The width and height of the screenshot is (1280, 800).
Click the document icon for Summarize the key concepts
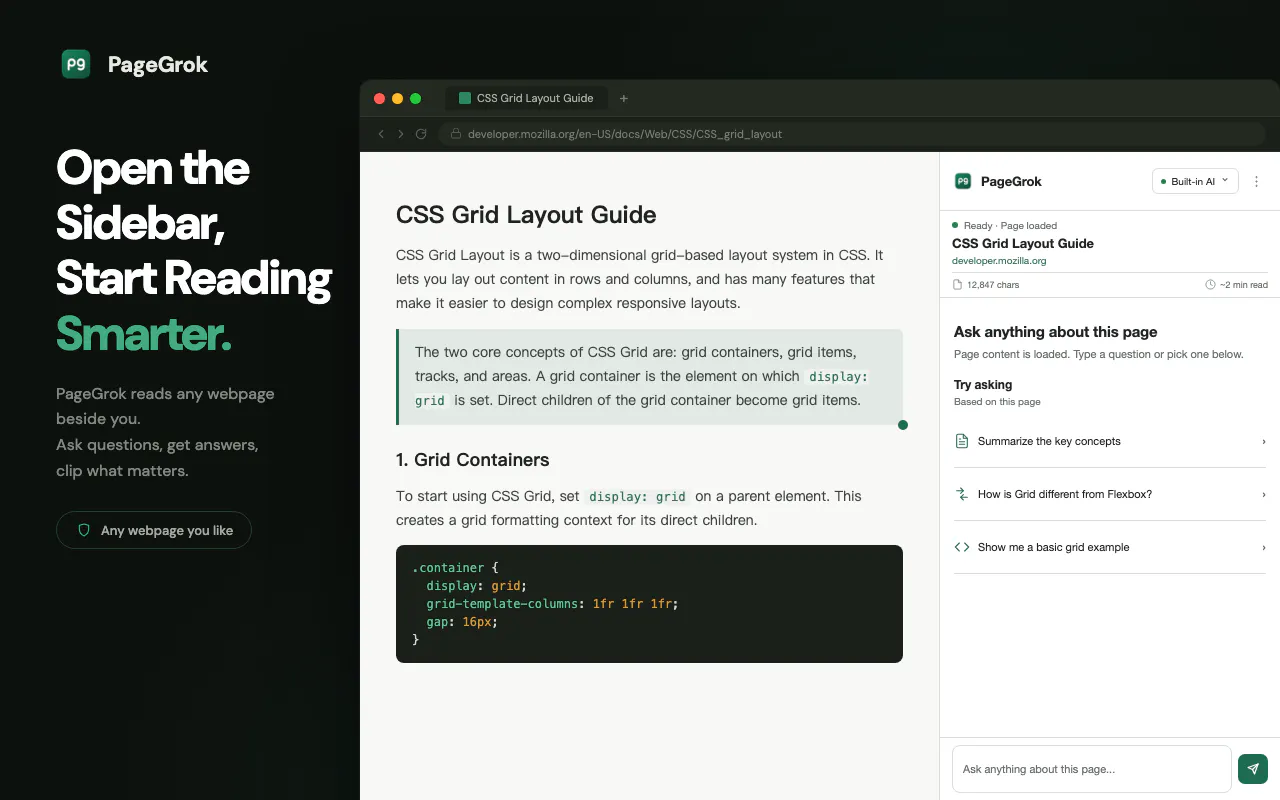[962, 441]
